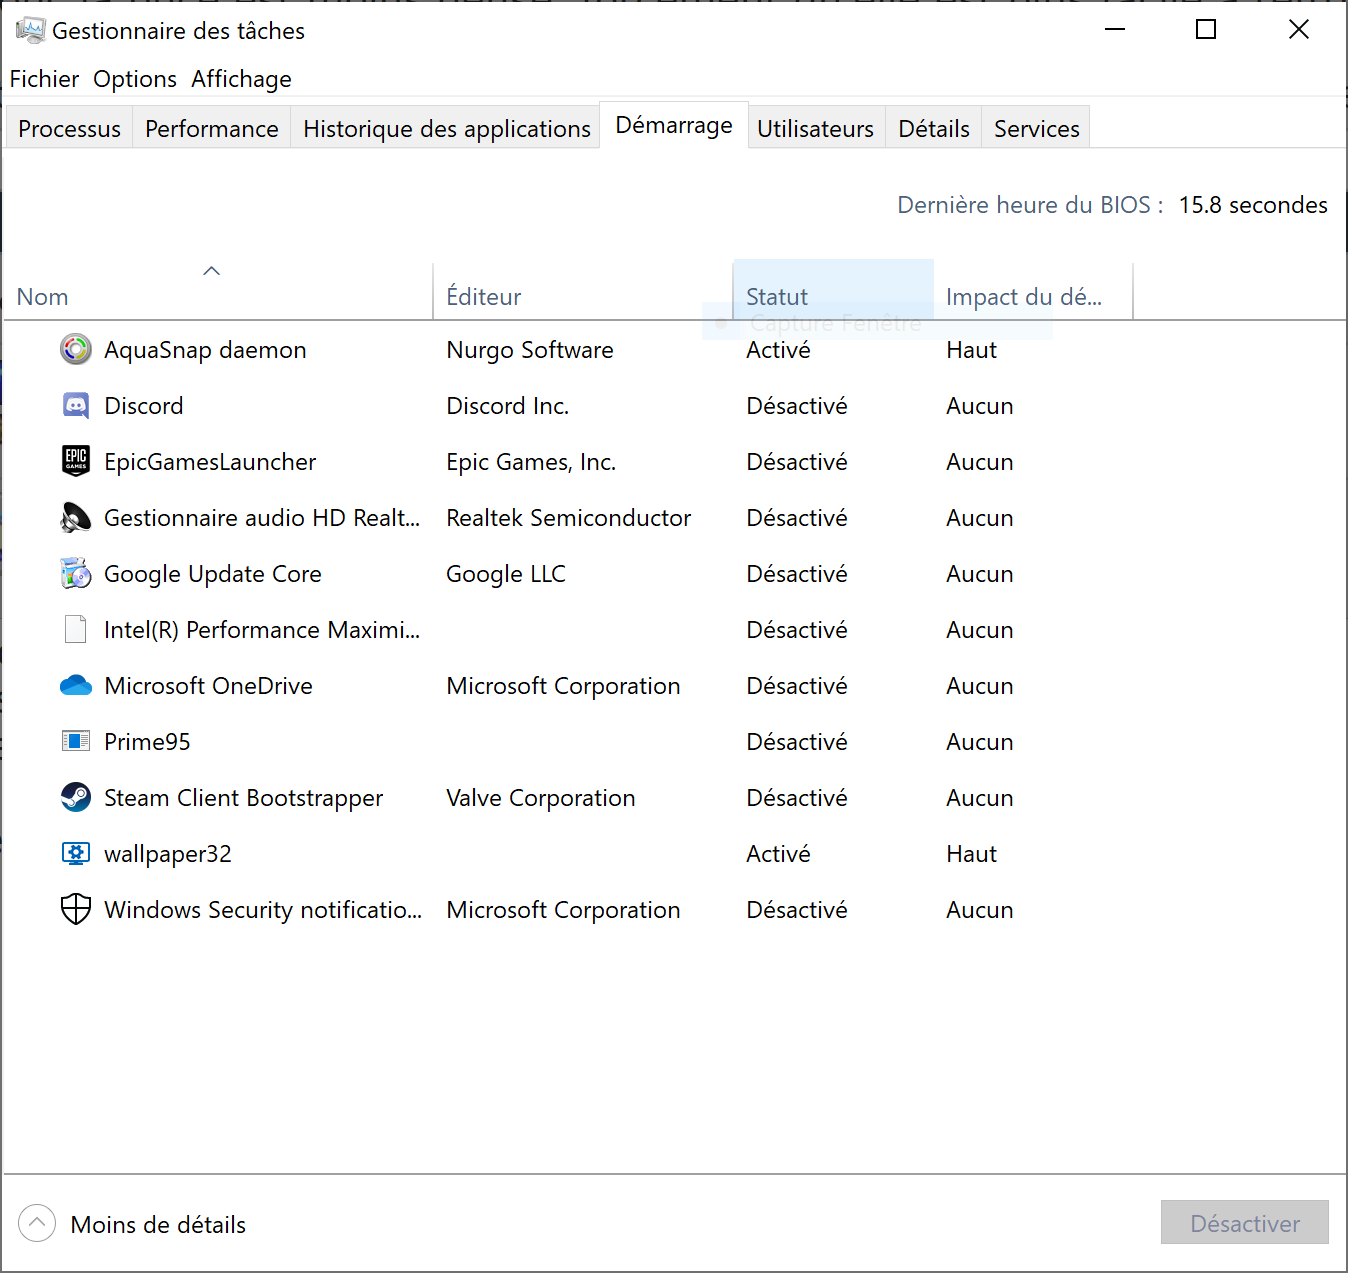Select the Google Update Core entry
This screenshot has height=1273, width=1348.
click(213, 574)
